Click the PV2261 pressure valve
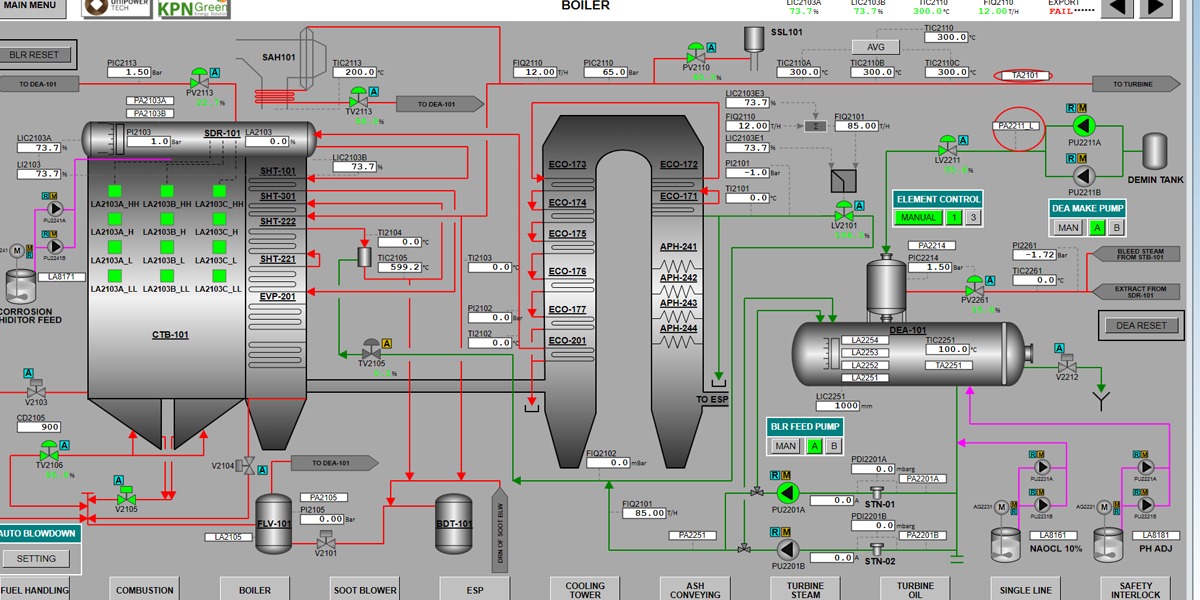Screen dimensions: 1200x600 tap(975, 287)
